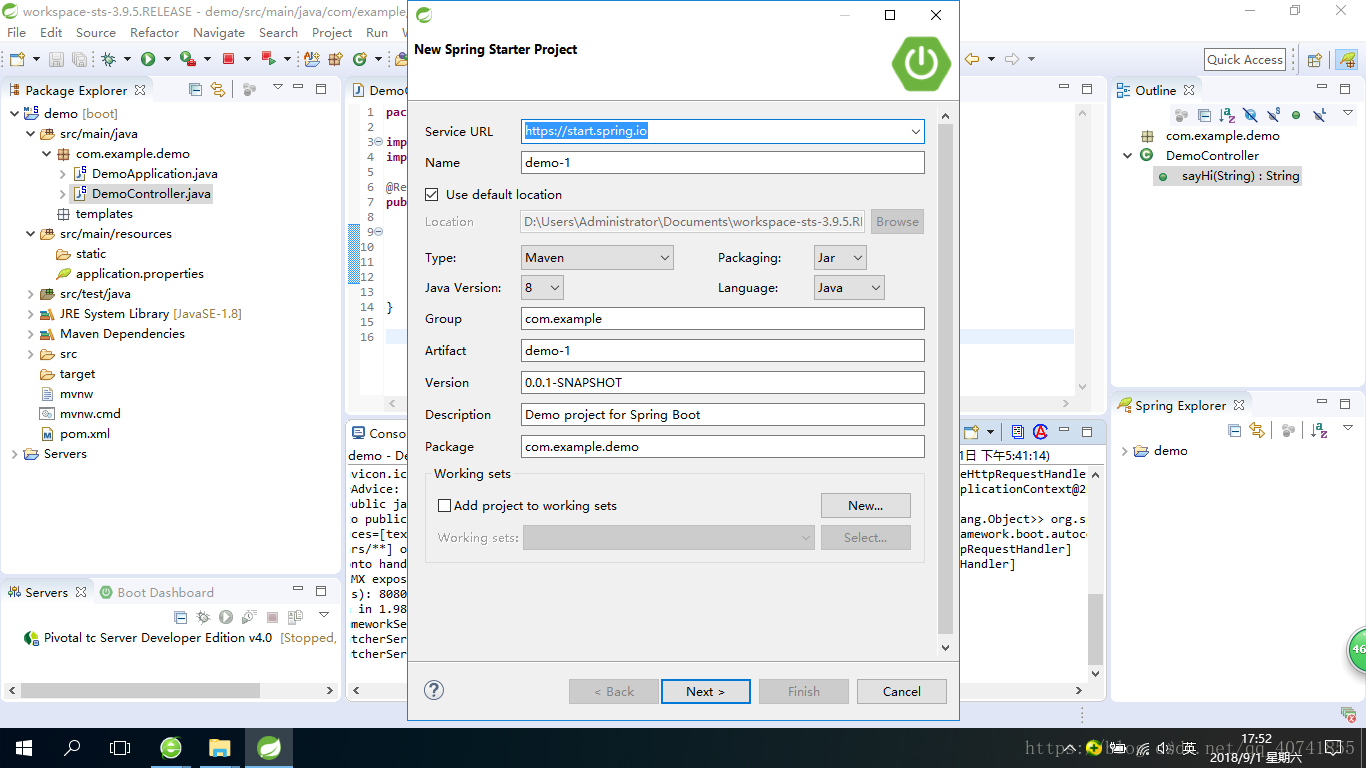The image size is (1366, 768).
Task: Select application.properties in Package Explorer
Action: 140,274
